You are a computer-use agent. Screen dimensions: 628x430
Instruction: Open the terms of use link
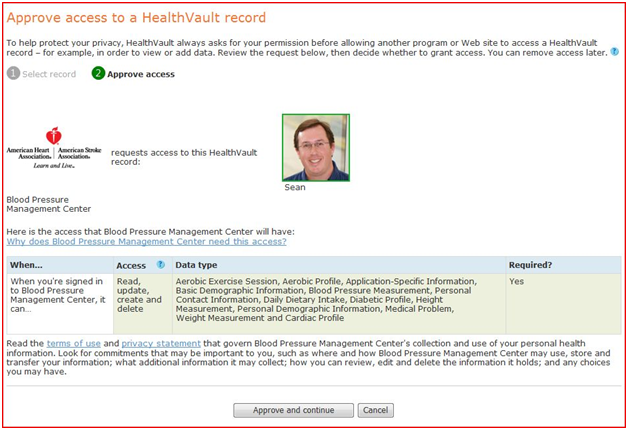click(74, 344)
